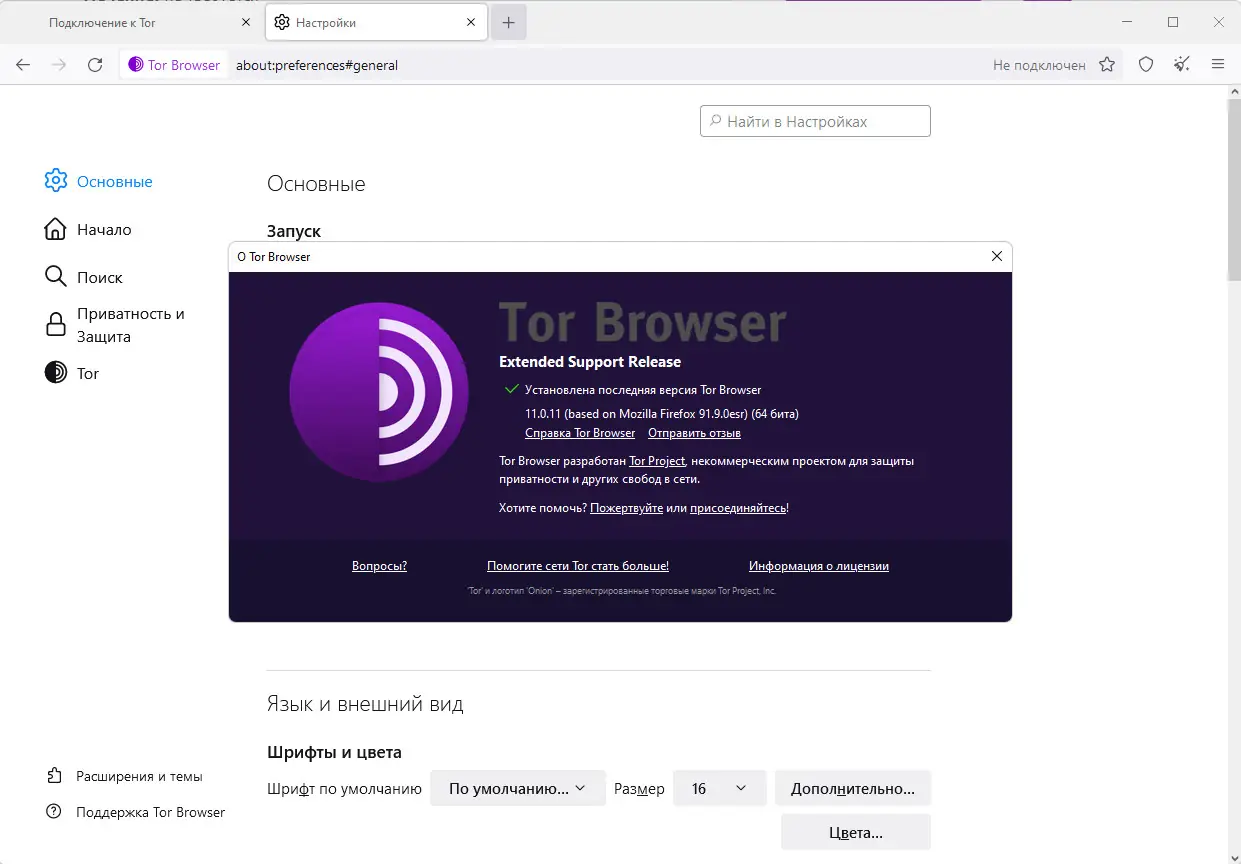Open the Вопросы? link
1241x864 pixels.
click(379, 566)
